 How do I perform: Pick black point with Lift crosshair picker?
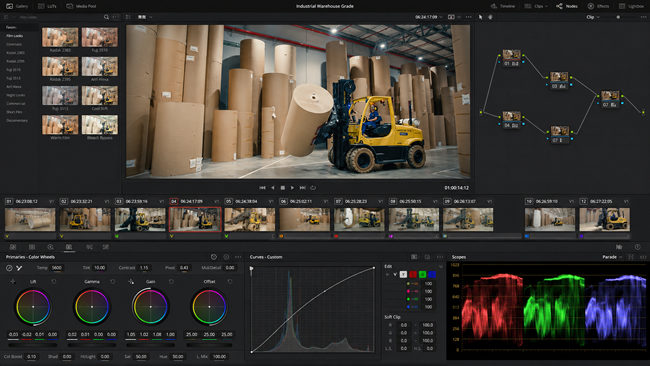(13, 281)
